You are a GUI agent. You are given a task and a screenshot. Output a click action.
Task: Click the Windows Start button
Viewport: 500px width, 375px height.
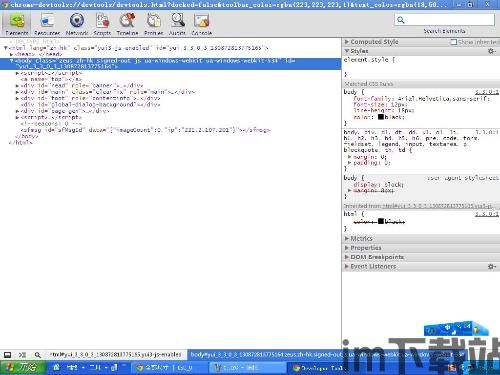[x=22, y=368]
